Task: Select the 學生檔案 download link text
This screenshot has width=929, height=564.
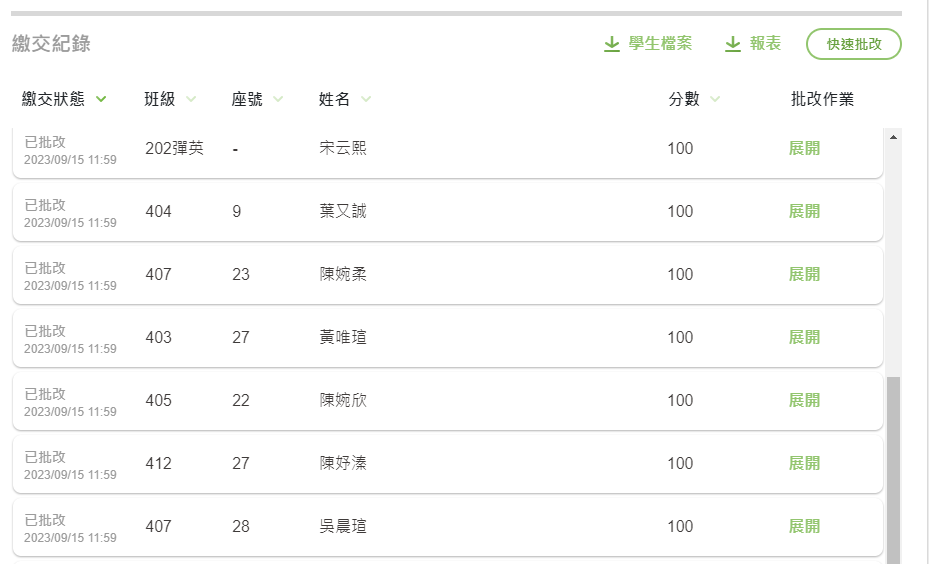Action: (660, 43)
